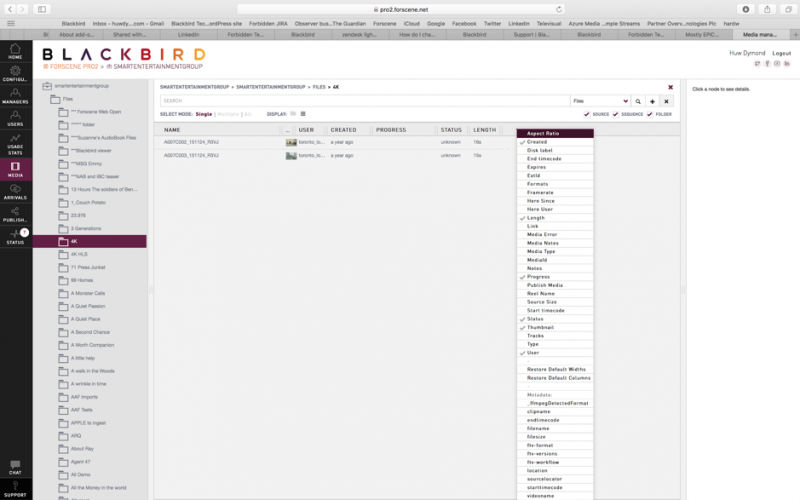800x500 pixels.
Task: Open thumbnail of clip A007C002_151124_R3VJ
Action: click(x=290, y=142)
